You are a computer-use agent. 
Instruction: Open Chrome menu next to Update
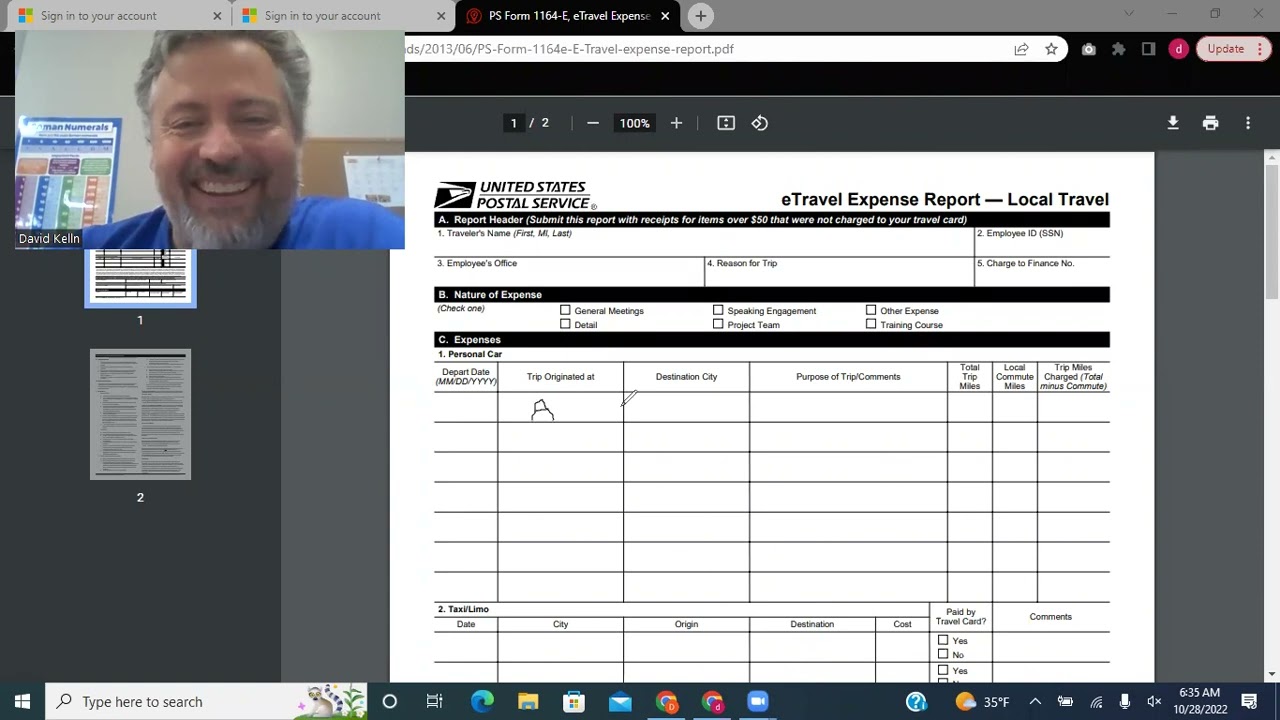click(x=1258, y=49)
